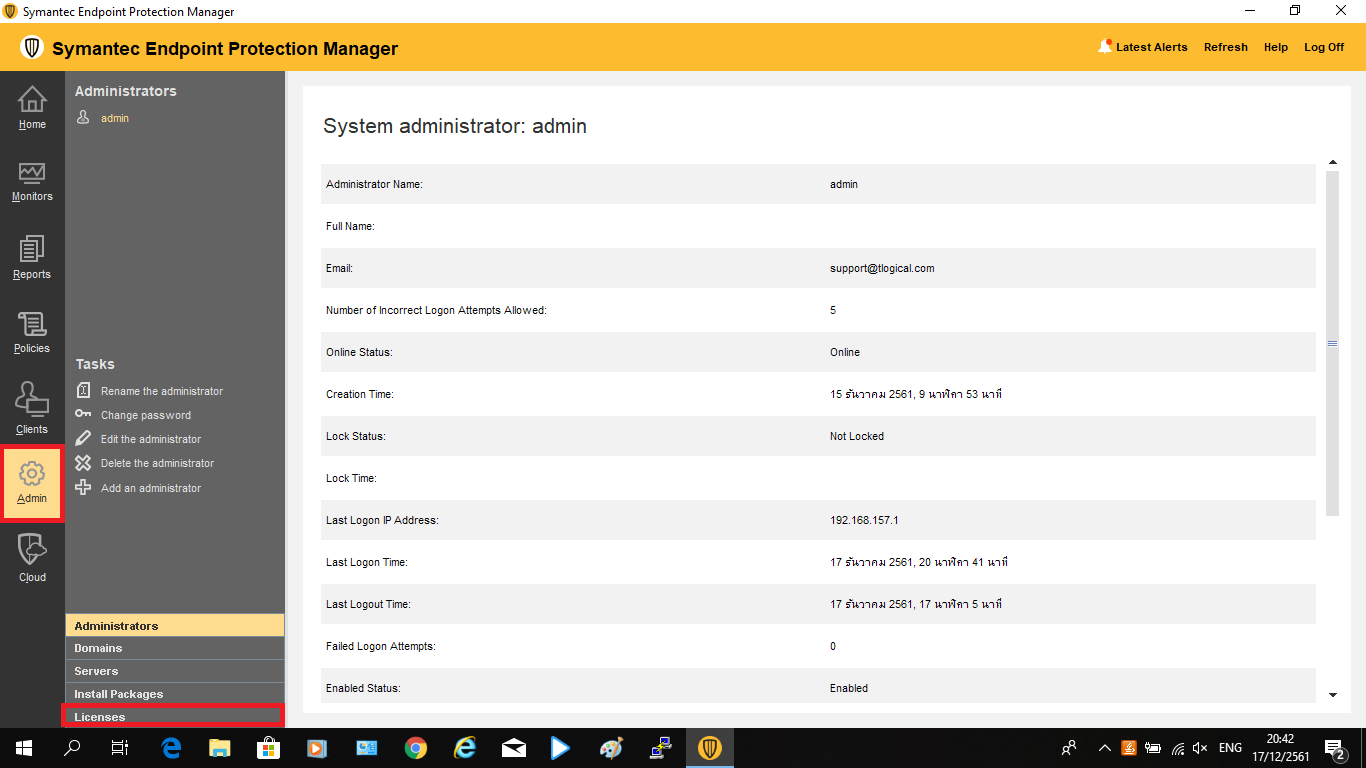The image size is (1366, 768).
Task: Choose Edit the administrator
Action: point(150,439)
